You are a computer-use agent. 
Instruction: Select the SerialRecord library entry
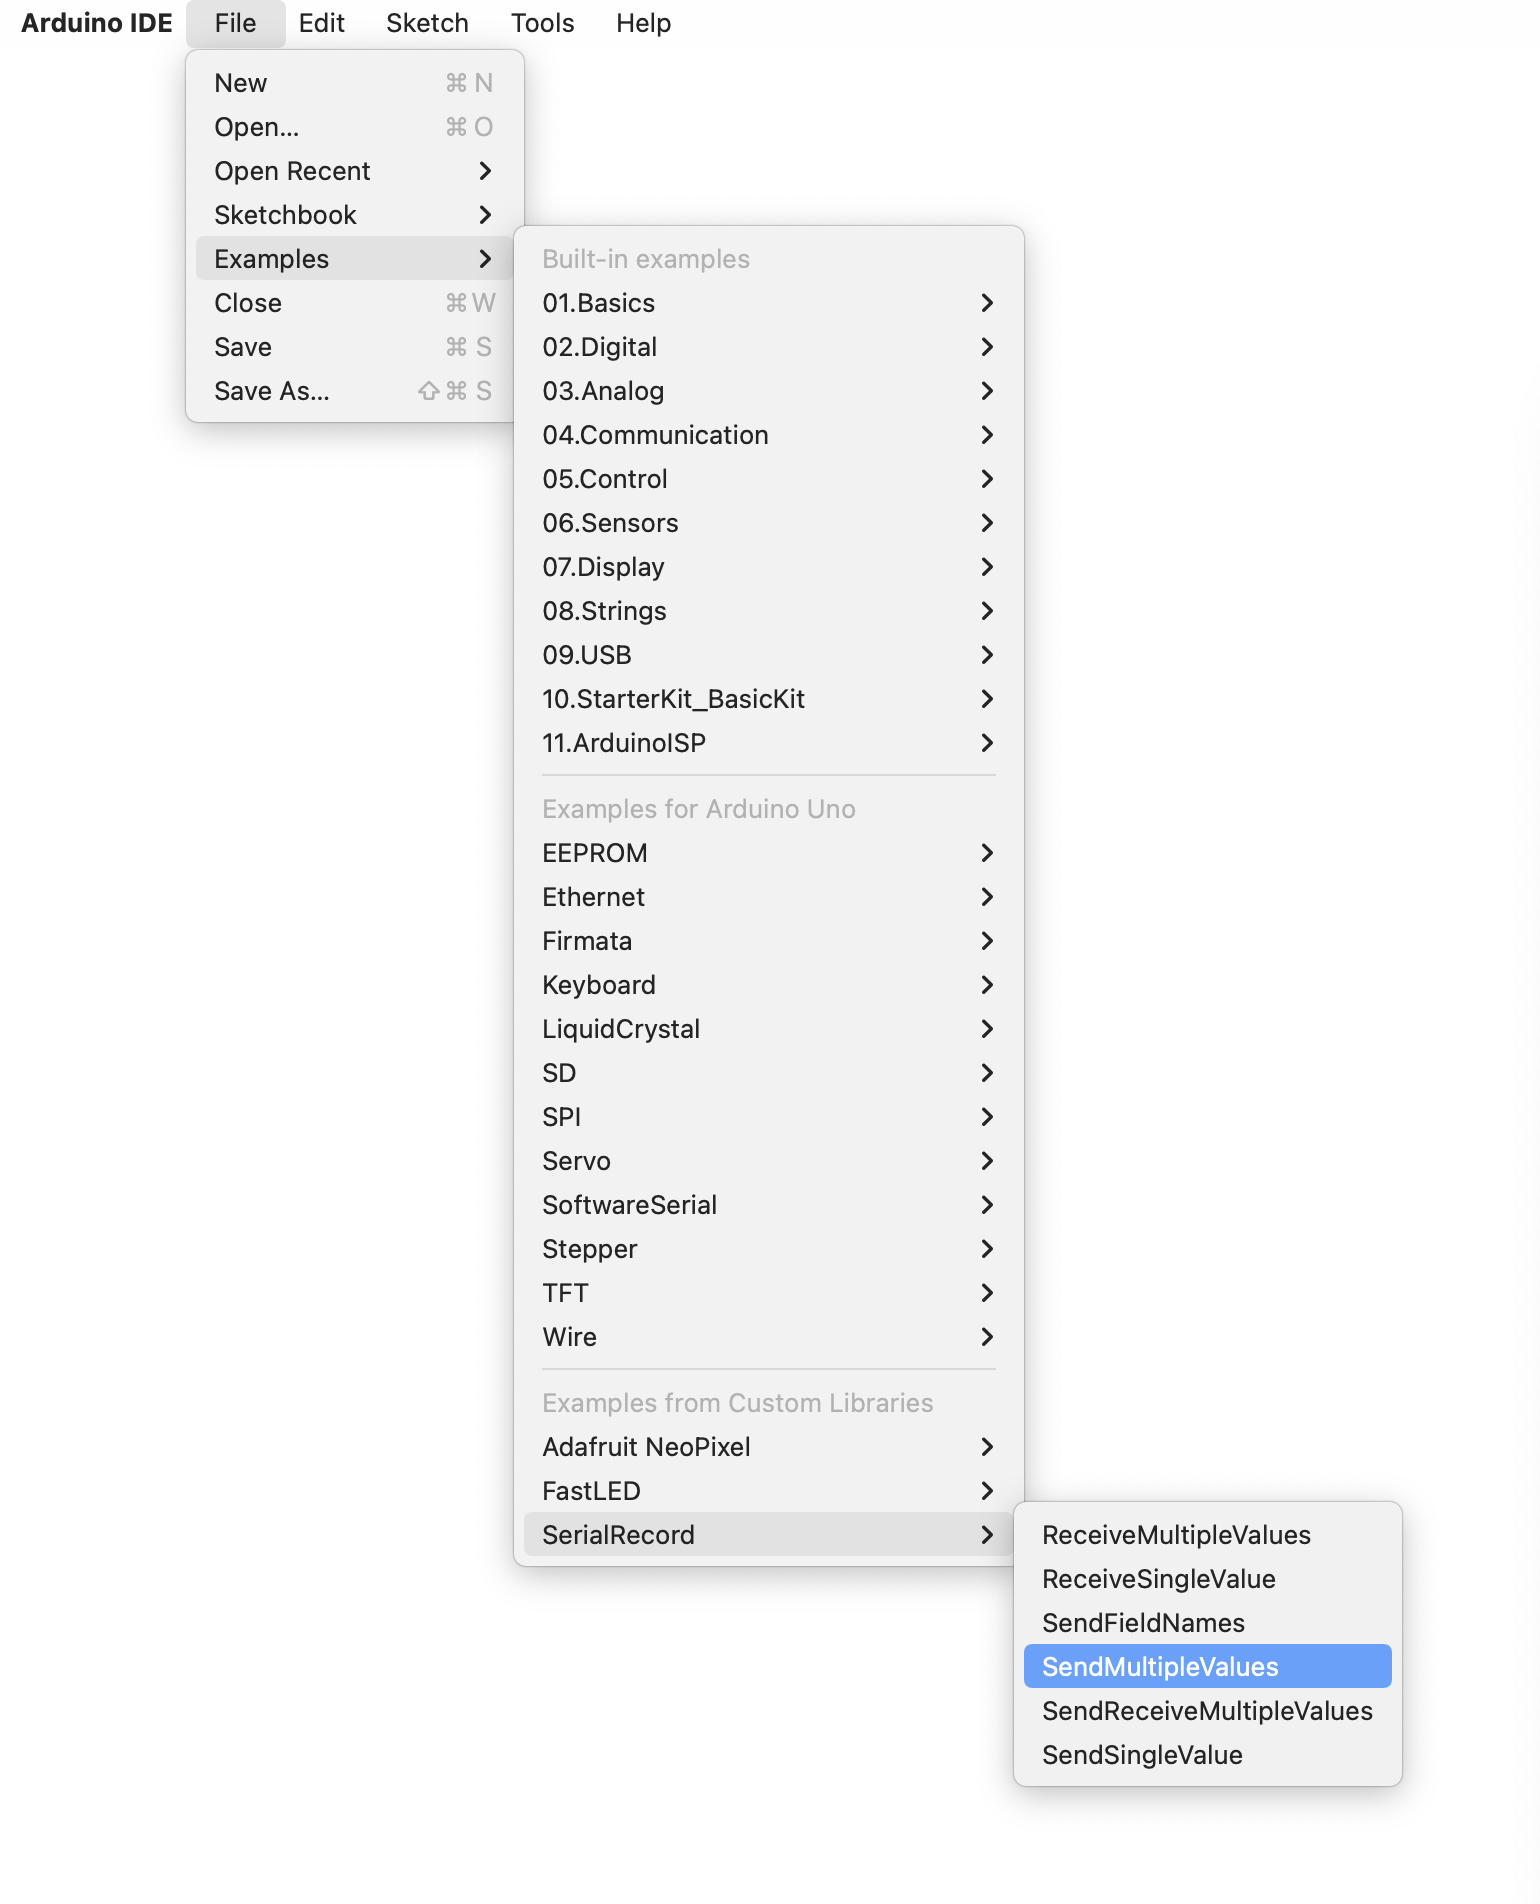pyautogui.click(x=768, y=1535)
